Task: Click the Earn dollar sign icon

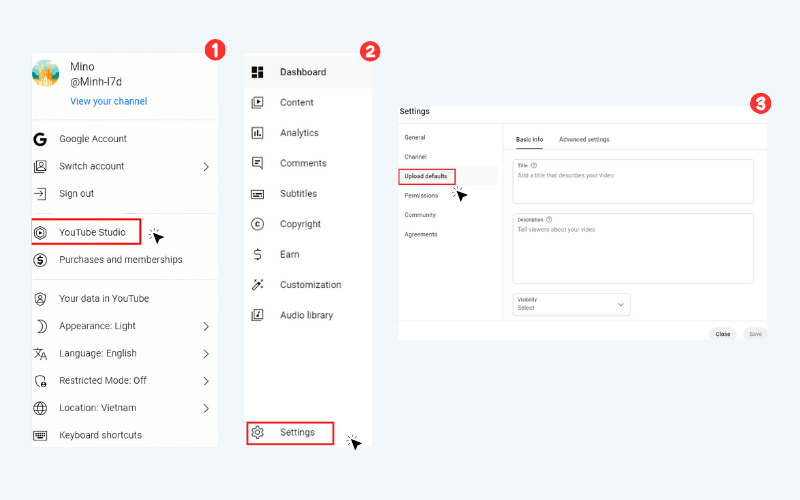Action: click(x=258, y=255)
